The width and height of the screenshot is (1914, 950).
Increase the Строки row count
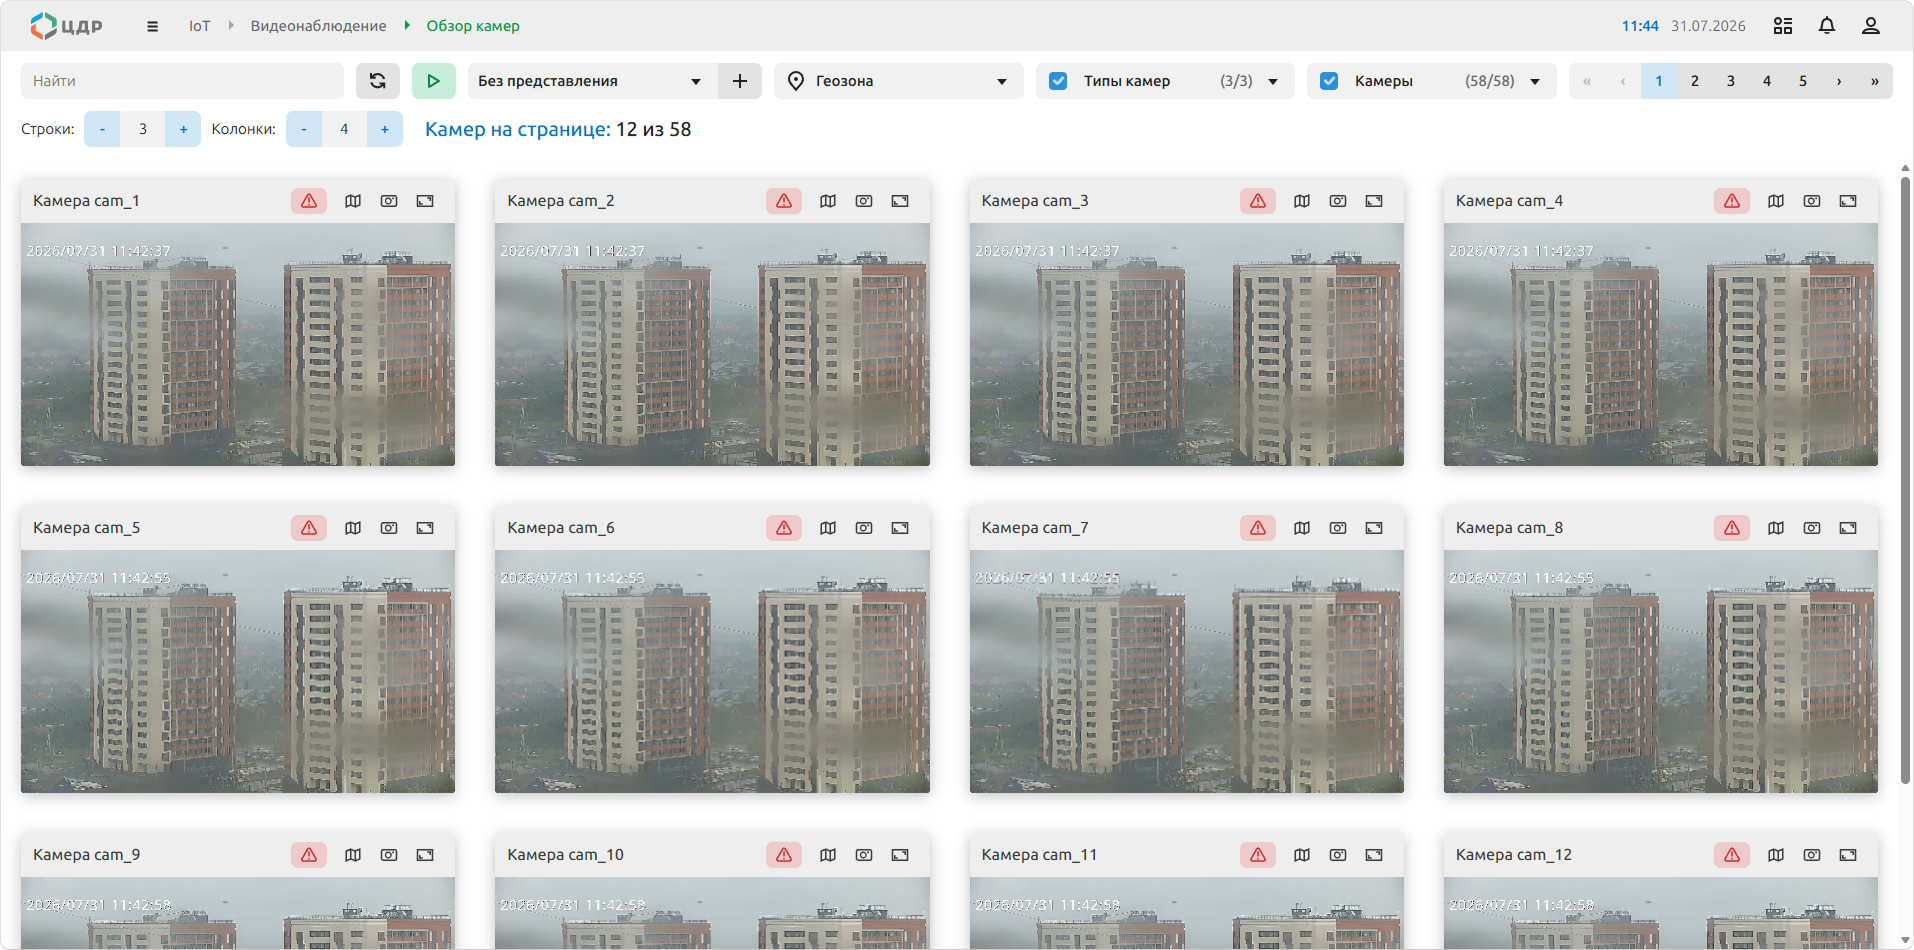point(183,129)
